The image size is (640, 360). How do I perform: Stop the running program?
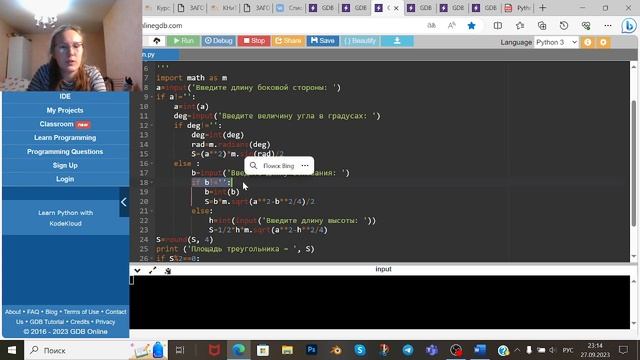pyautogui.click(x=254, y=41)
